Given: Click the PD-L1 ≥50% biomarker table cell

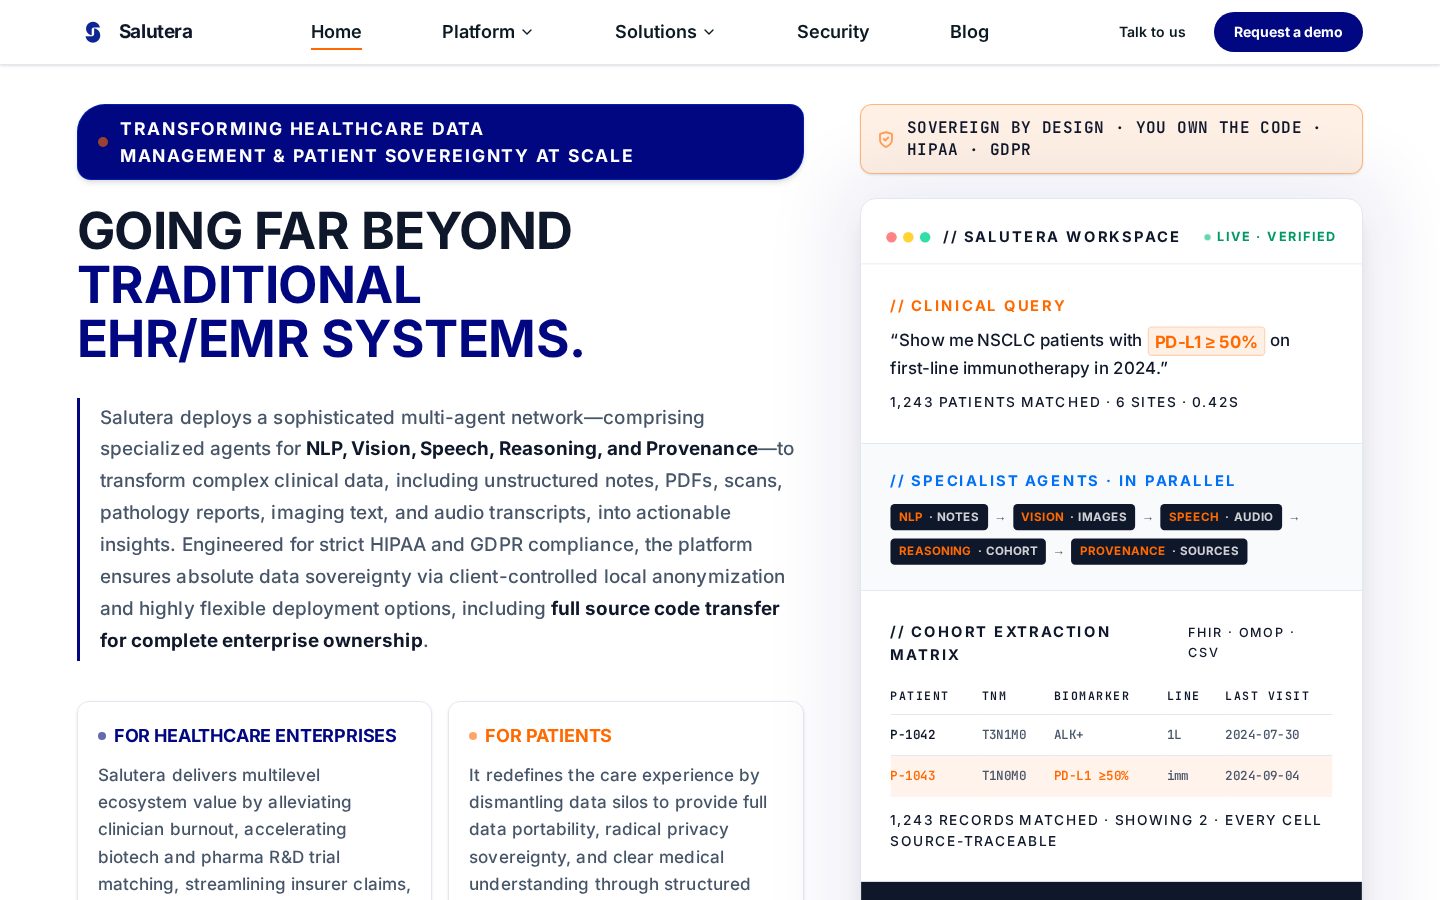Looking at the screenshot, I should coord(1091,776).
